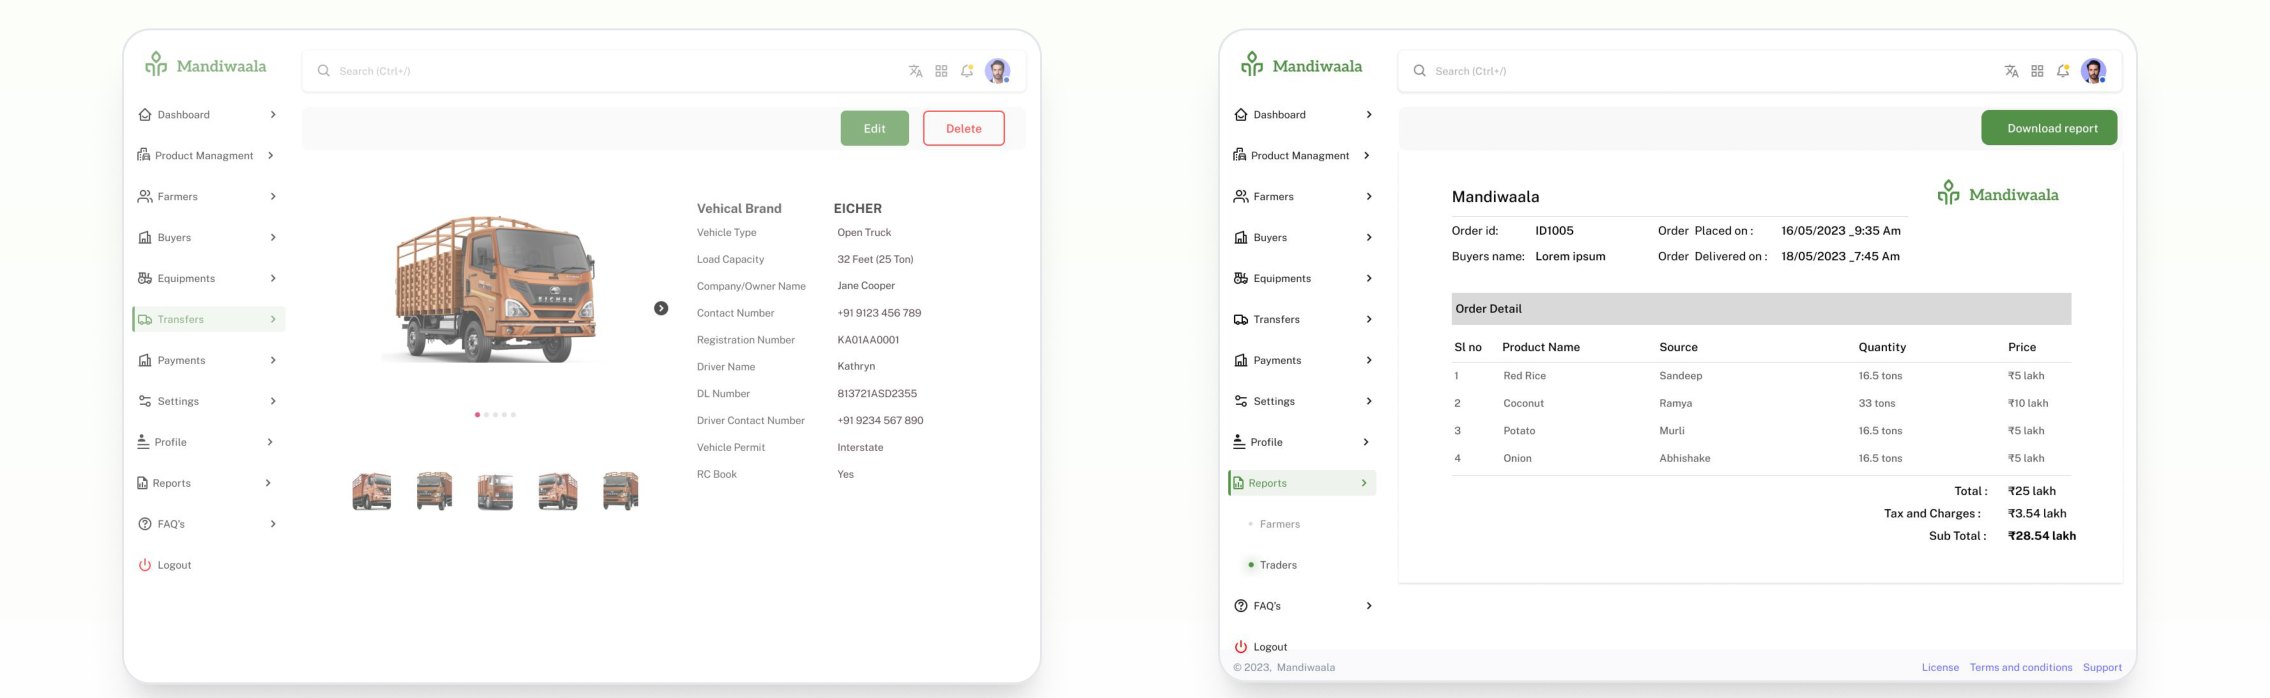Expand the FAQ's chevron in the right window
This screenshot has height=698, width=2270.
(1369, 606)
